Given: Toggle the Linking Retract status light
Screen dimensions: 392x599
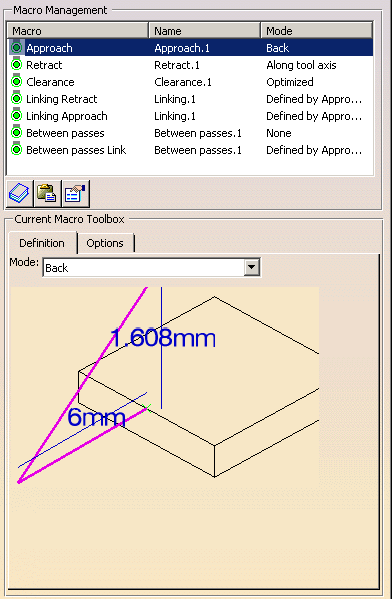Looking at the screenshot, I should [16, 99].
